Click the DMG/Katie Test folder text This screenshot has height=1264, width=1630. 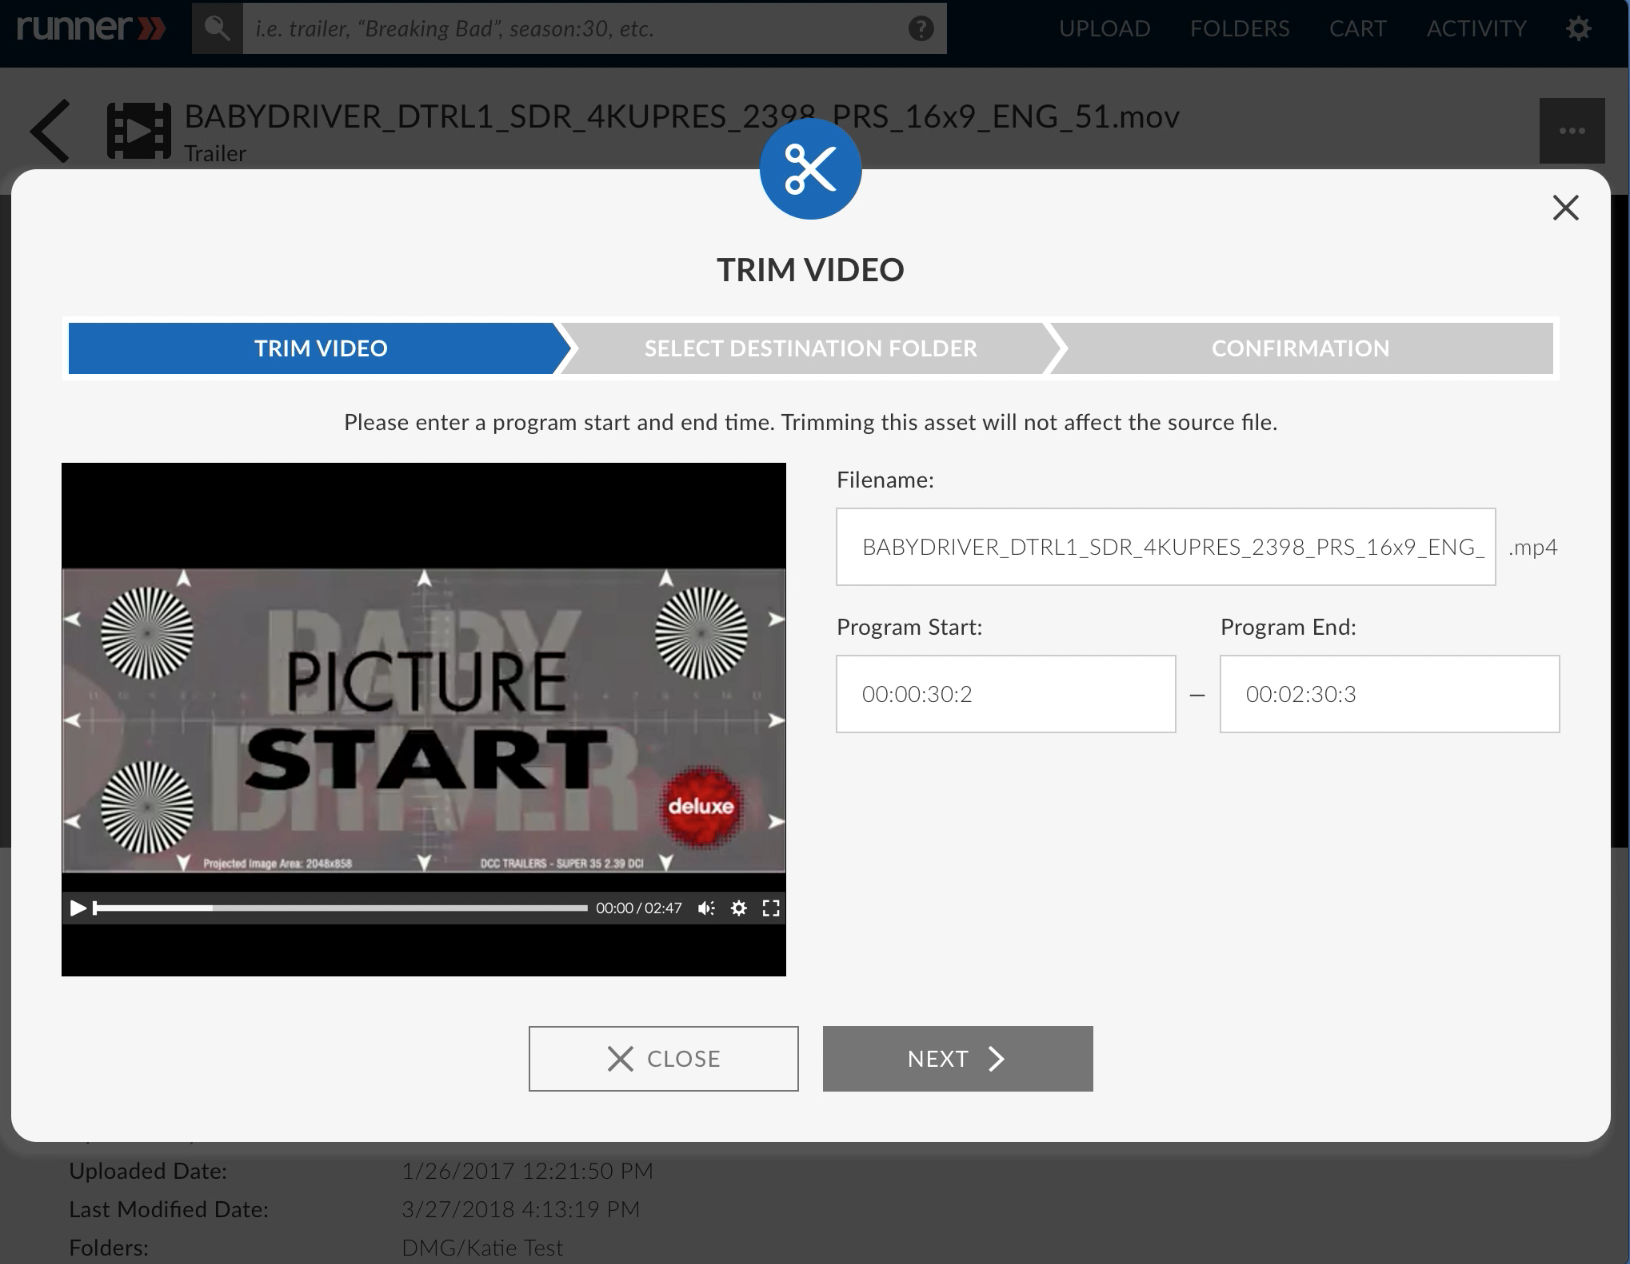[x=482, y=1248]
